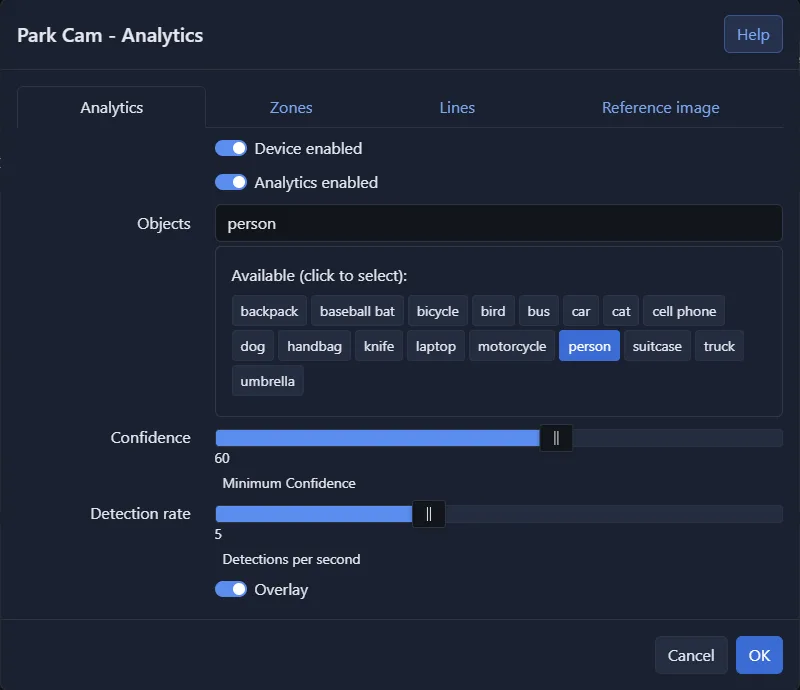800x690 pixels.
Task: Add bus to detected objects
Action: pos(538,311)
